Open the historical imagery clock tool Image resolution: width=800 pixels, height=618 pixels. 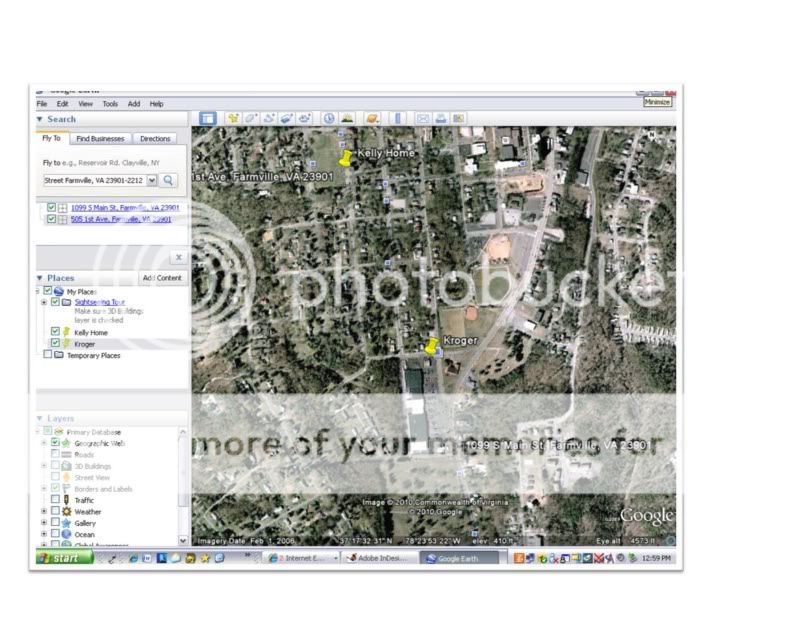point(329,118)
